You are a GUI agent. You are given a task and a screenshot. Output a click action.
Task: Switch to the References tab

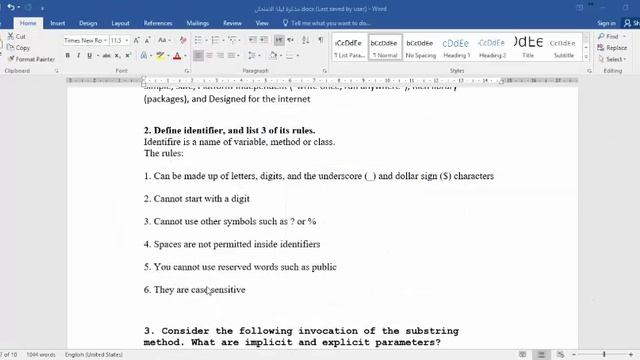click(x=158, y=23)
